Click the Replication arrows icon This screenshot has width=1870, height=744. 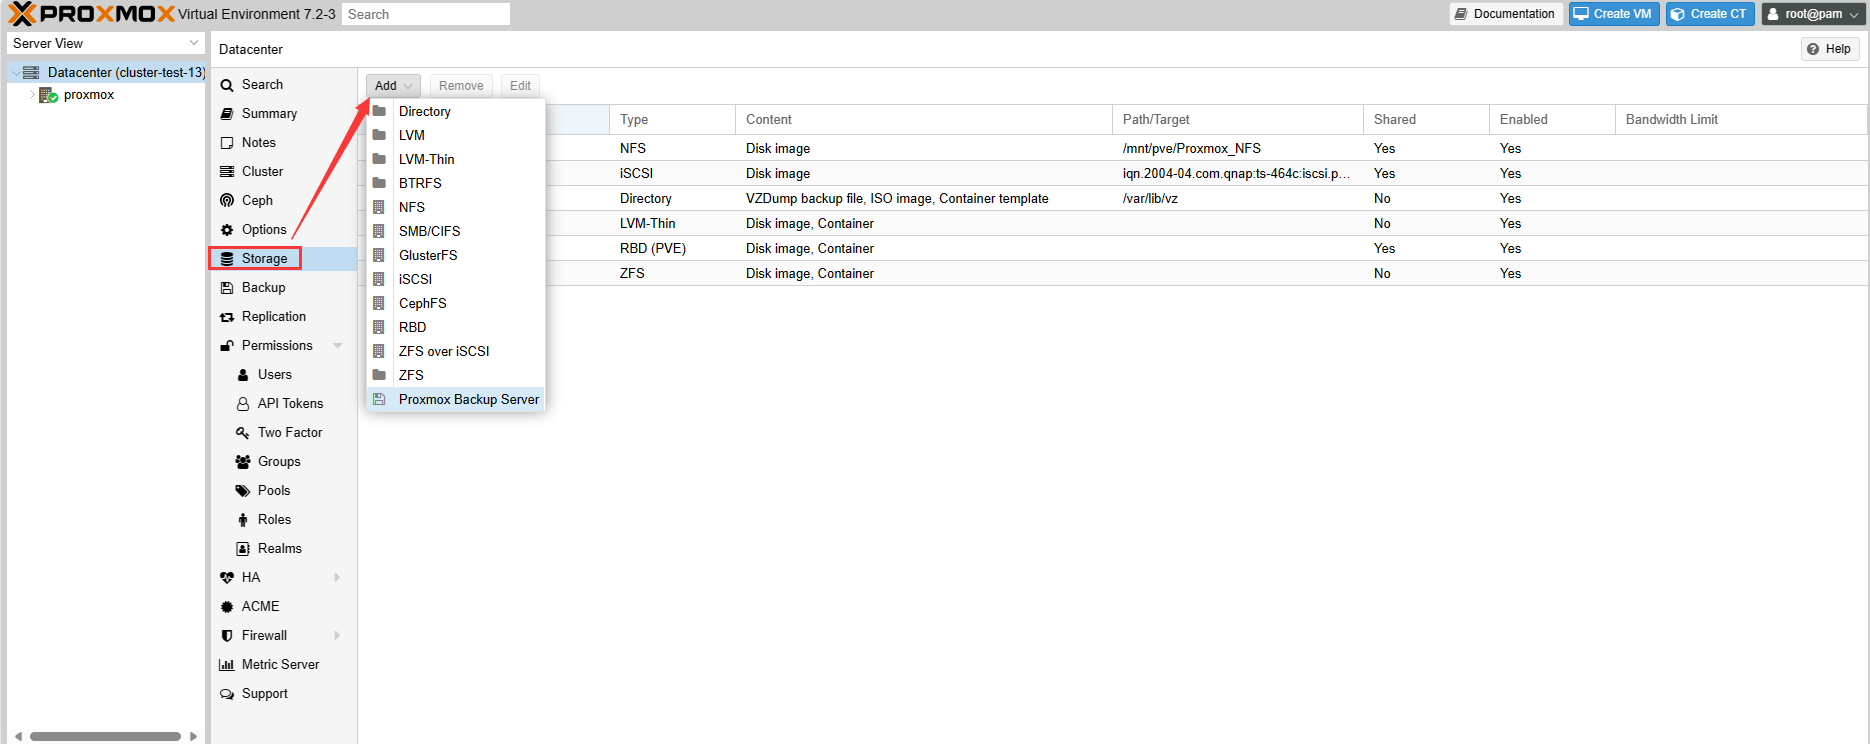coord(227,317)
